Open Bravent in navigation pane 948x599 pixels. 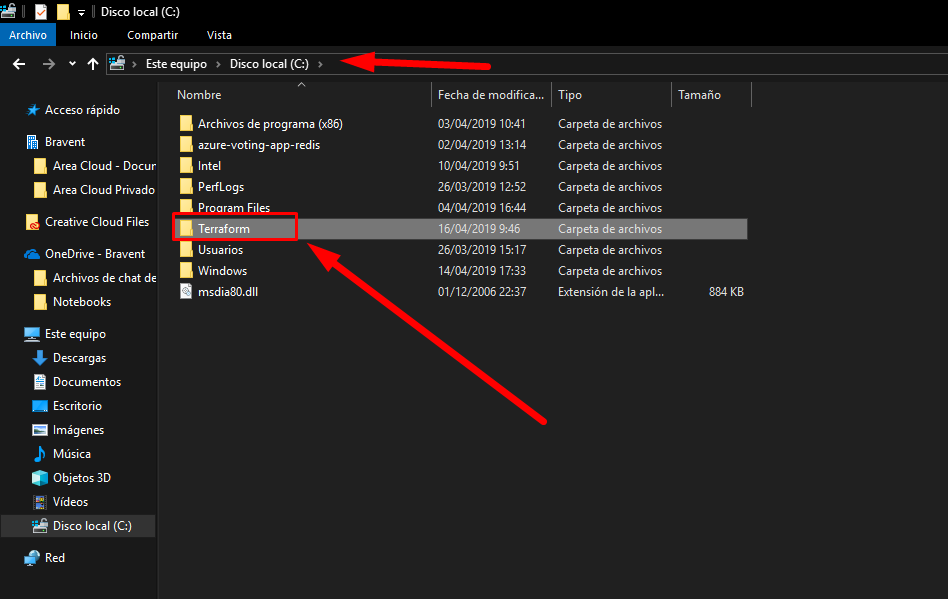(65, 142)
